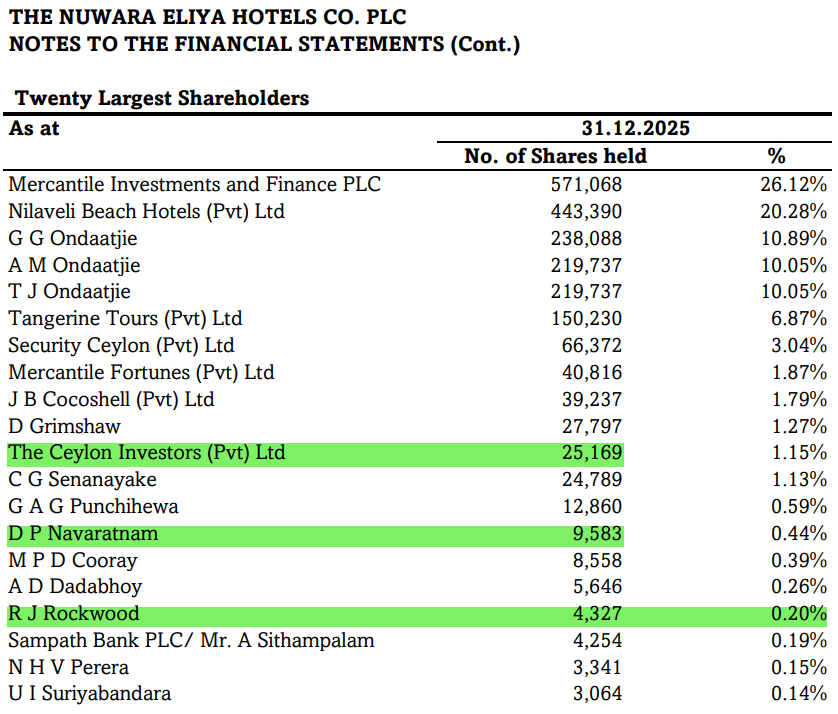Click the share count '150,230'
Screen dimensions: 838x714
tap(586, 319)
